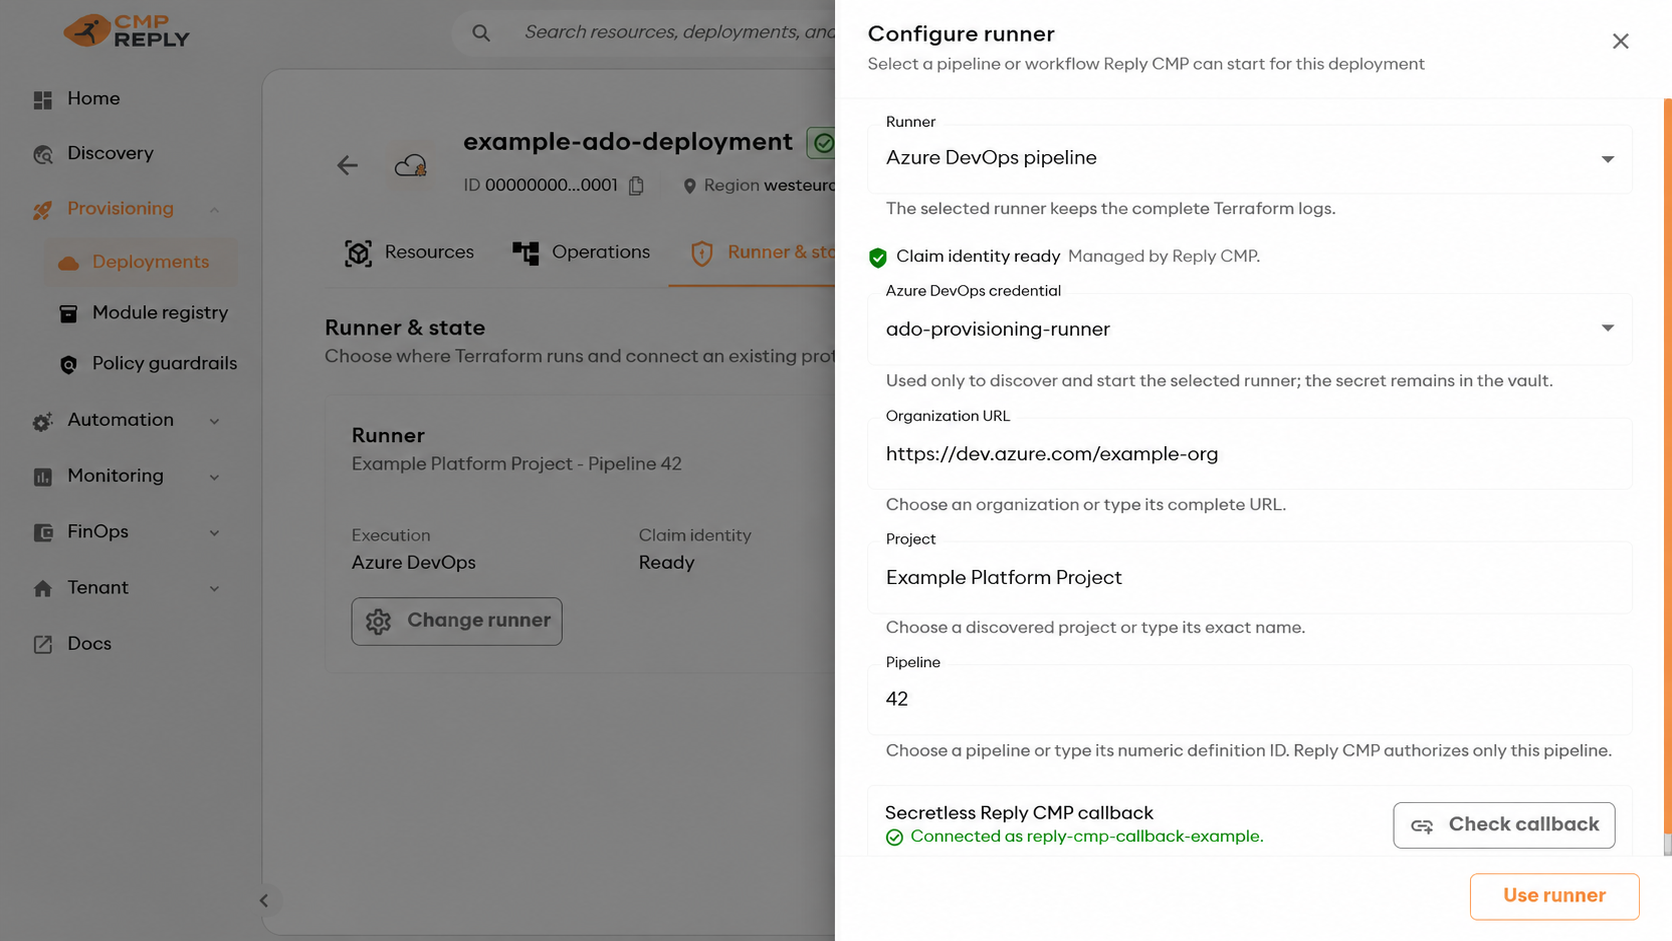Click the Check callback button
This screenshot has height=941, width=1672.
click(1504, 825)
